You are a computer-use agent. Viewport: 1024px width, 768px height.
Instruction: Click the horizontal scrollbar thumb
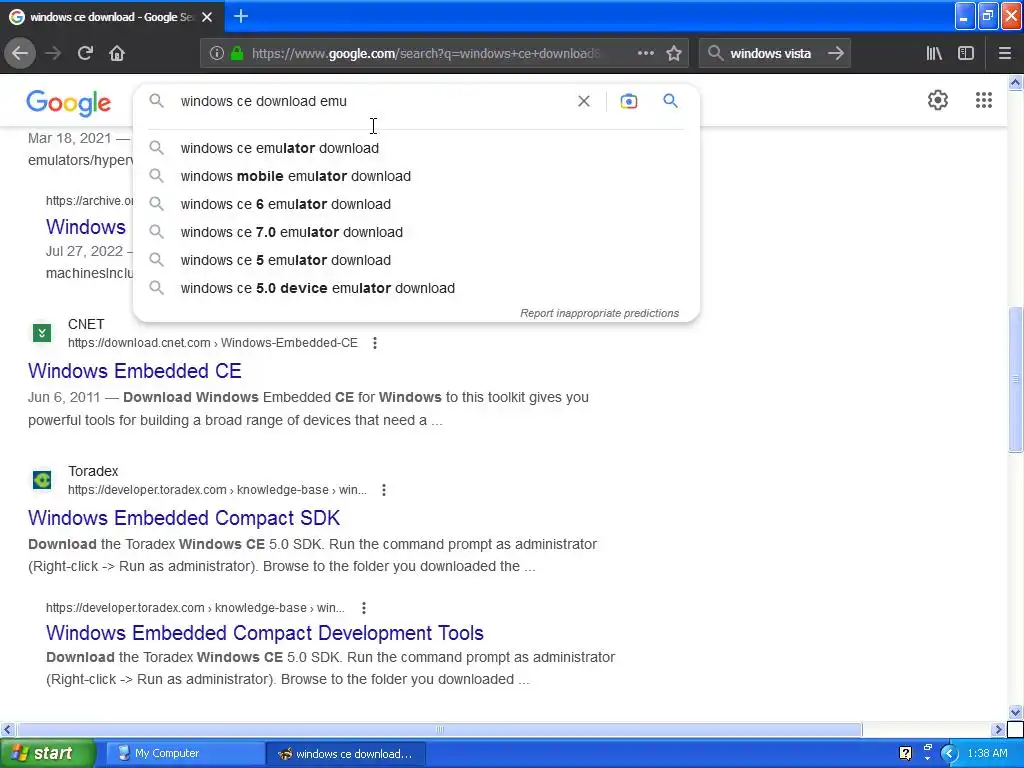(x=440, y=729)
